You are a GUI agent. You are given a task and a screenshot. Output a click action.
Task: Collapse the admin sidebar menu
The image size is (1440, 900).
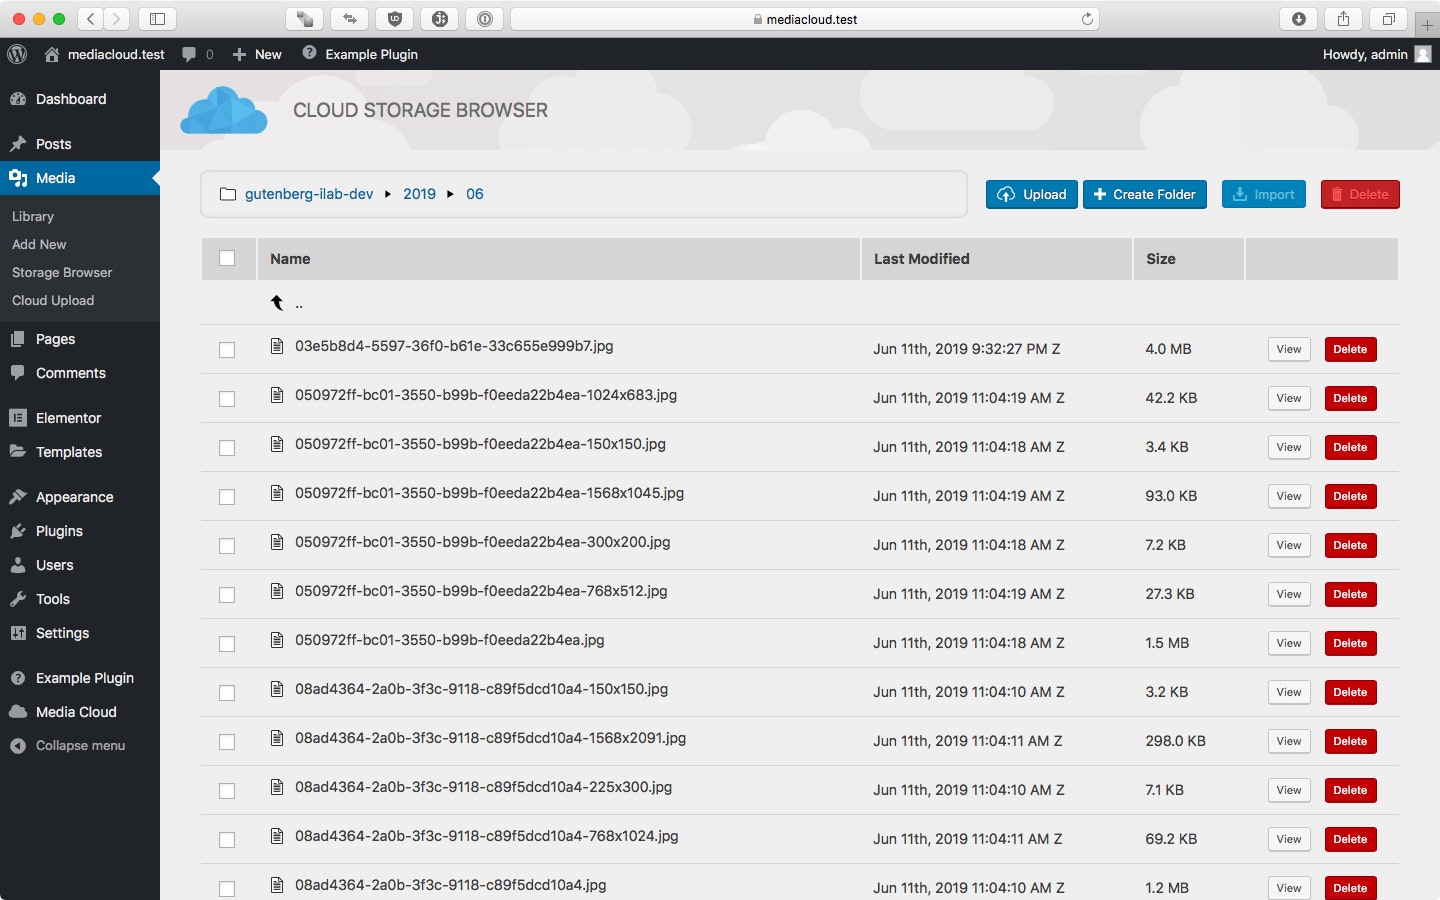(67, 746)
